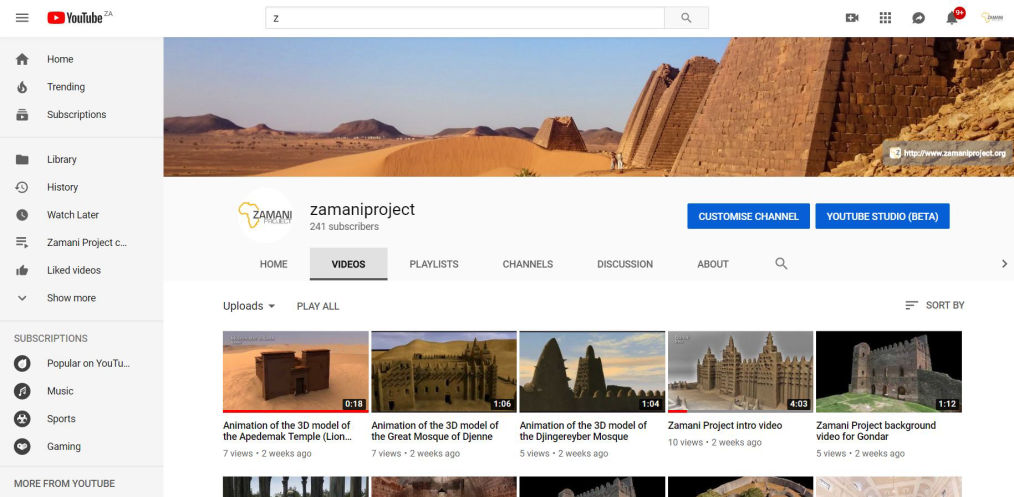This screenshot has height=497, width=1014.
Task: Click the Watch Later clock icon
Action: (x=22, y=215)
